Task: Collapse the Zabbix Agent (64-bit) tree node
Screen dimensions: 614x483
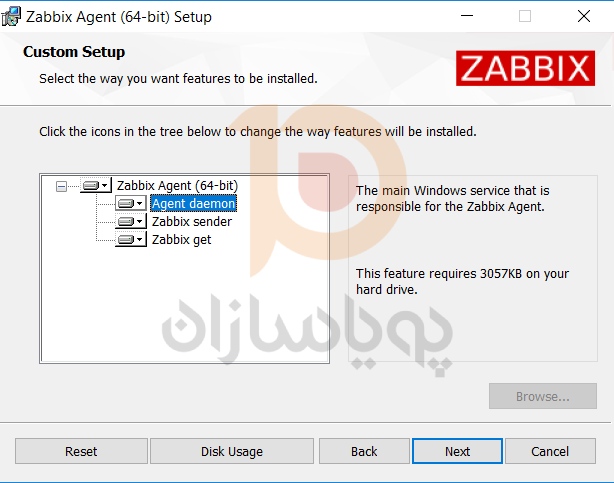Action: tap(61, 186)
